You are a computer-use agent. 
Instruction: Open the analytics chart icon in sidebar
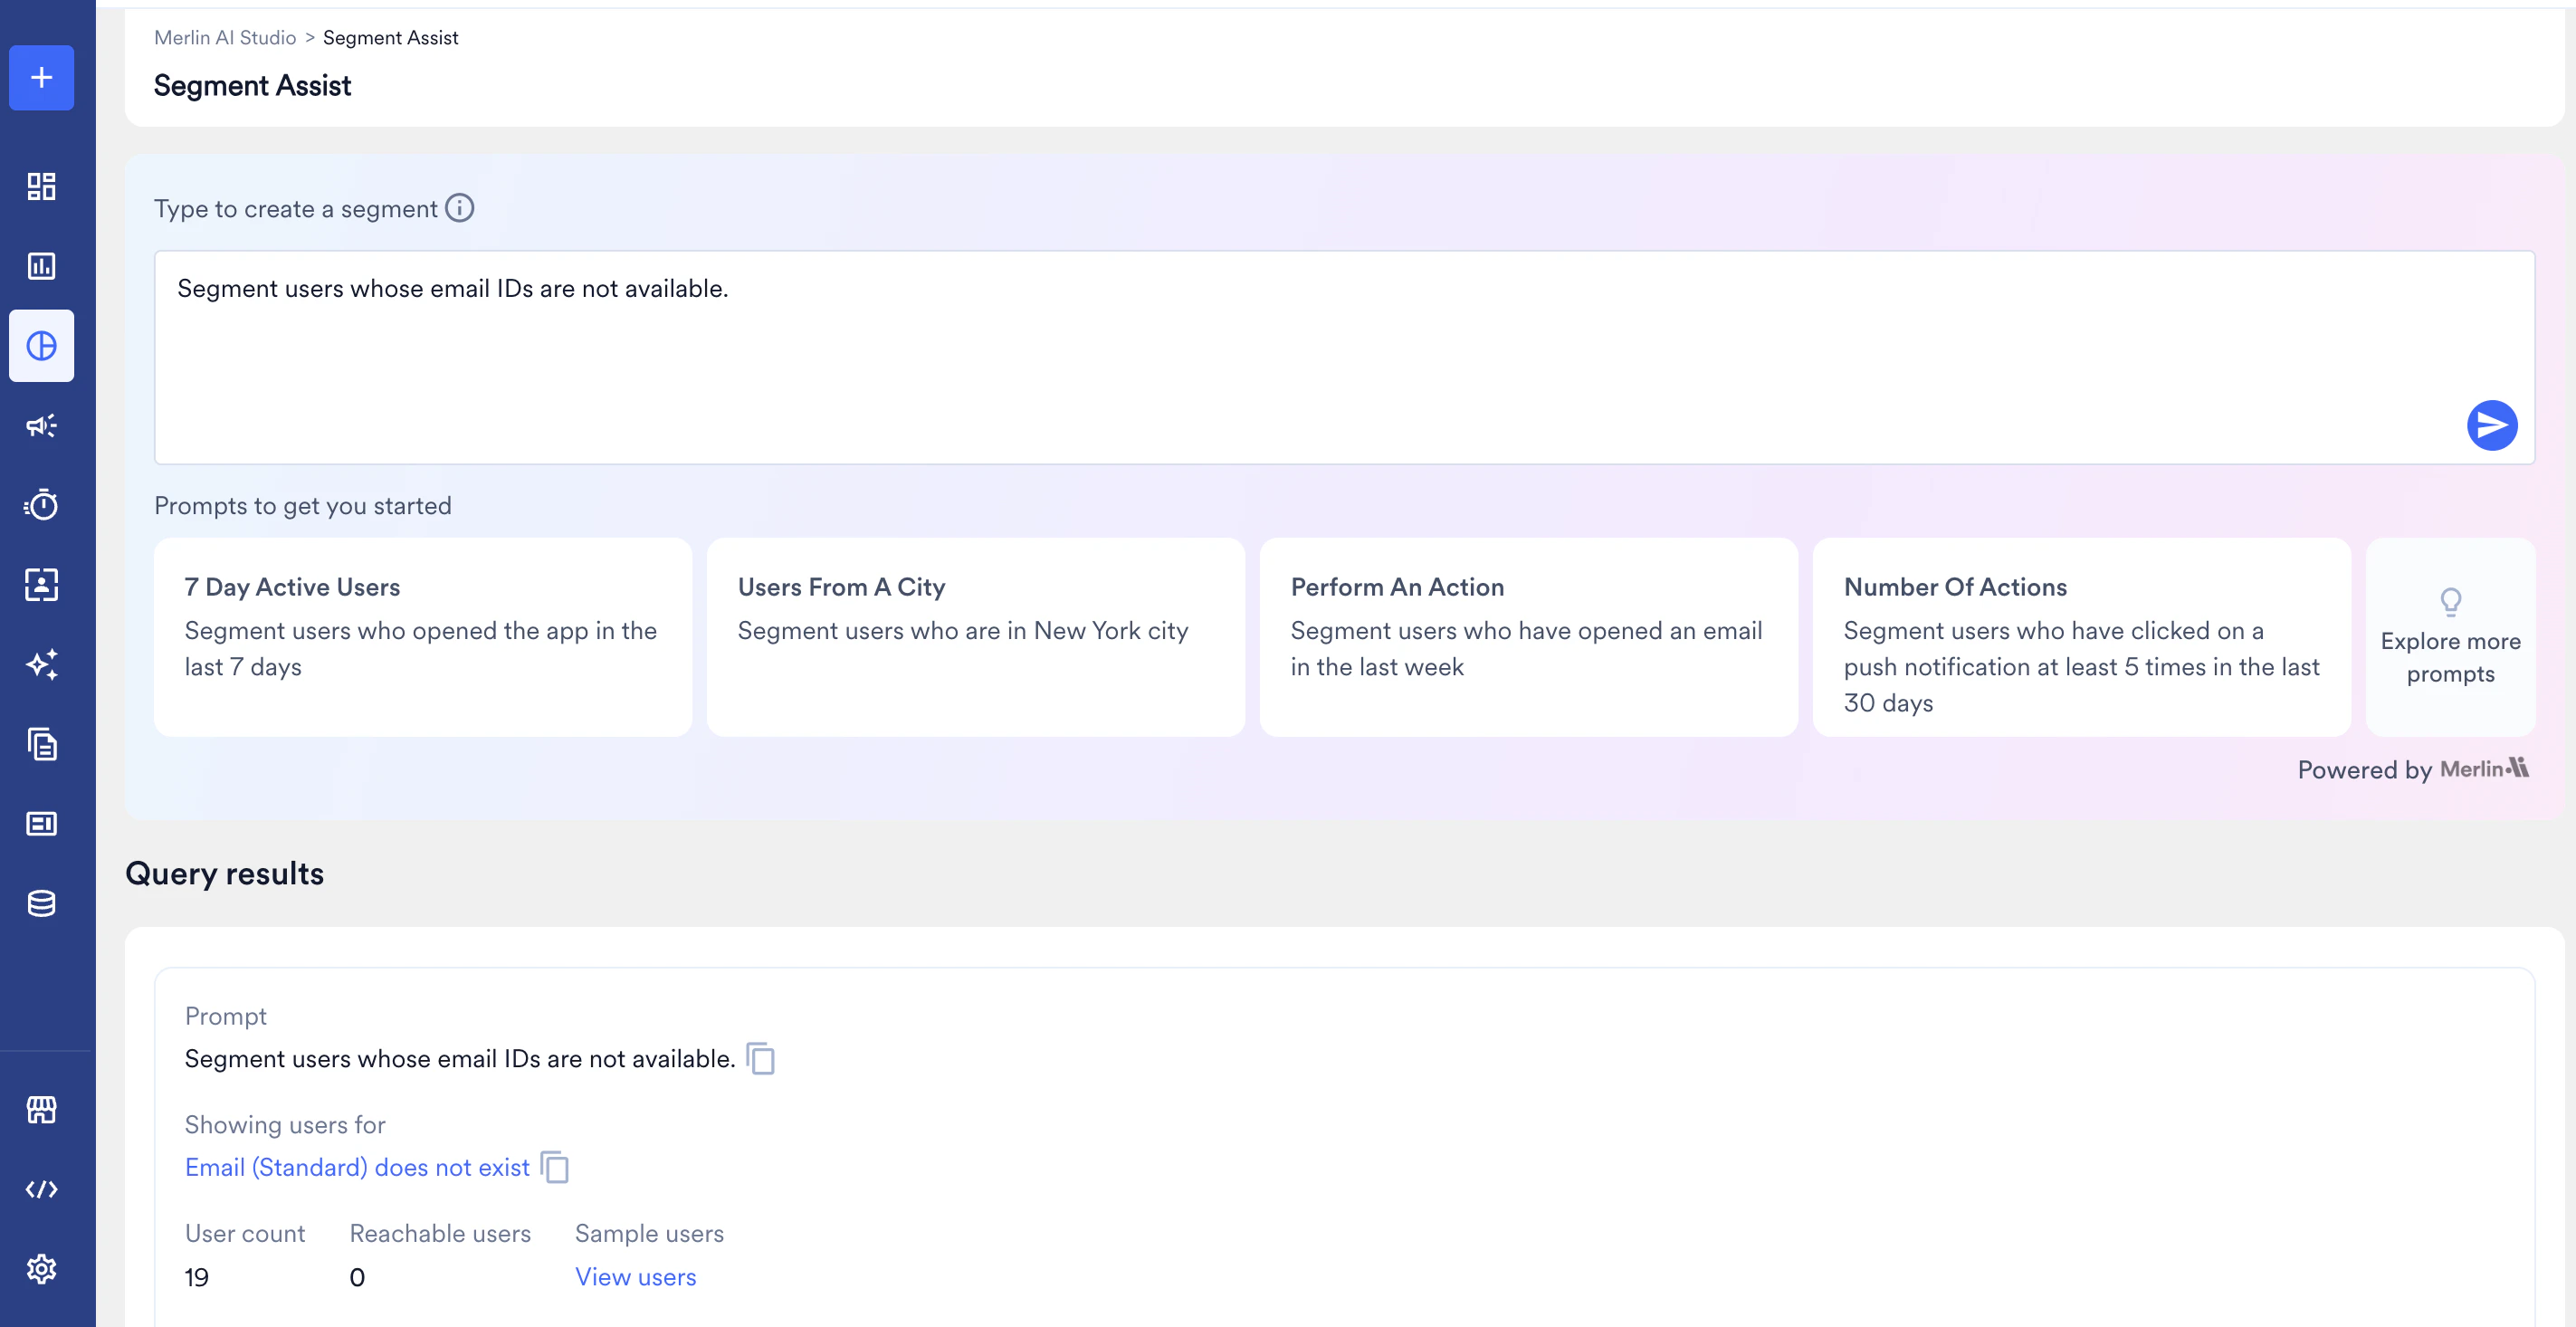click(x=41, y=266)
